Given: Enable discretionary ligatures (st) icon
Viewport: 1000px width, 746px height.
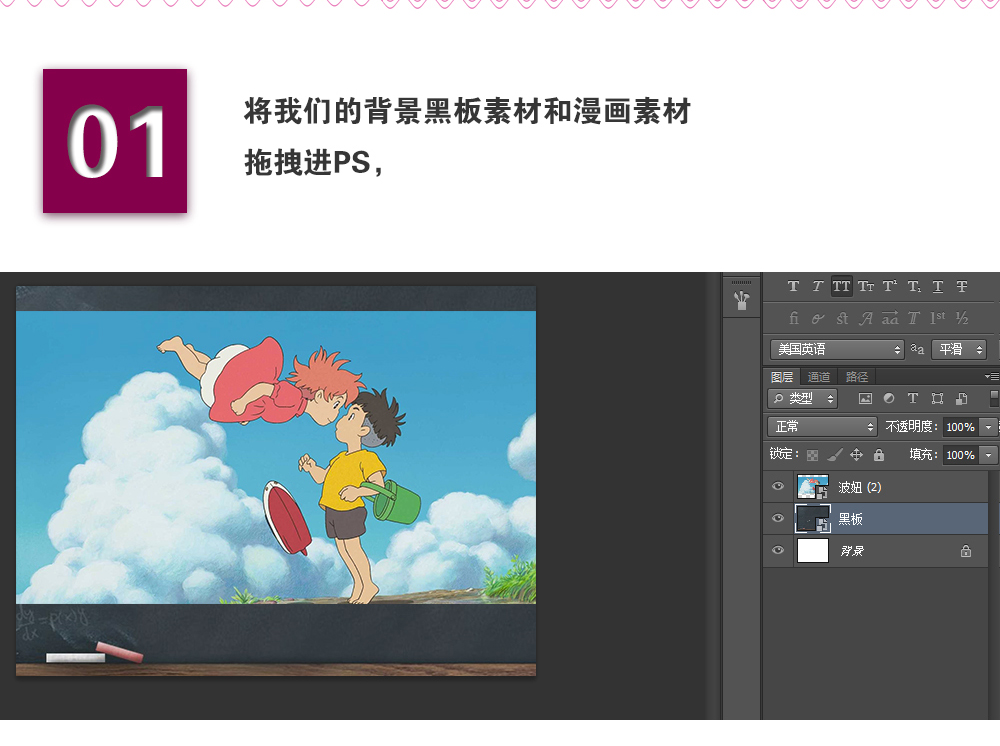Looking at the screenshot, I should pos(842,318).
